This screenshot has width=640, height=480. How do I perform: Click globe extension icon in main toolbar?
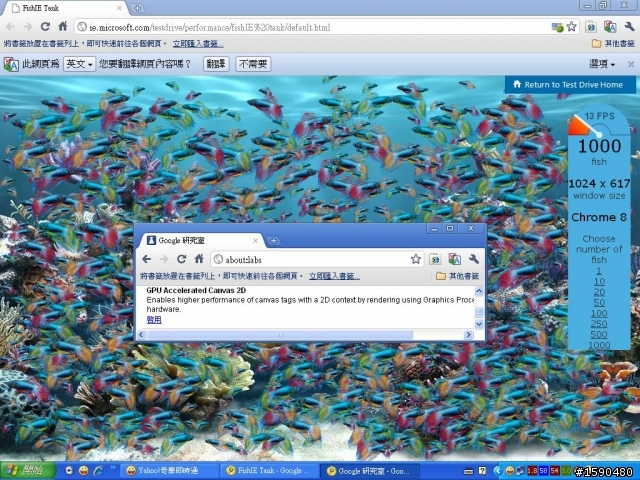tap(591, 27)
